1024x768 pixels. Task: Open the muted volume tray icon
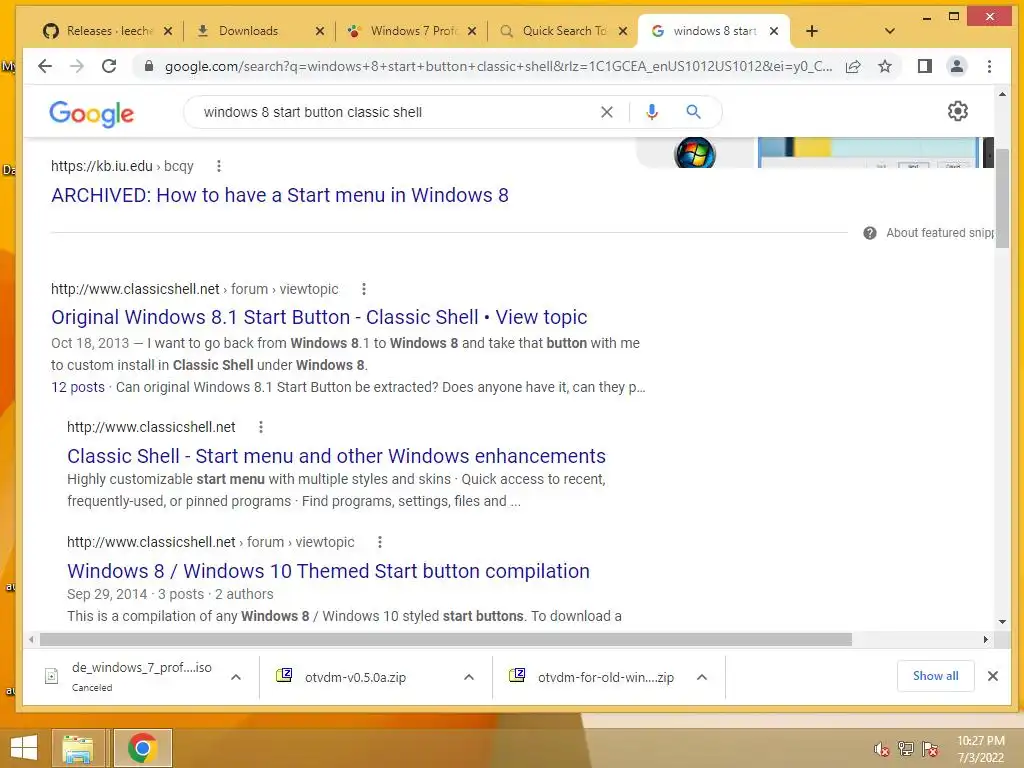[x=882, y=749]
